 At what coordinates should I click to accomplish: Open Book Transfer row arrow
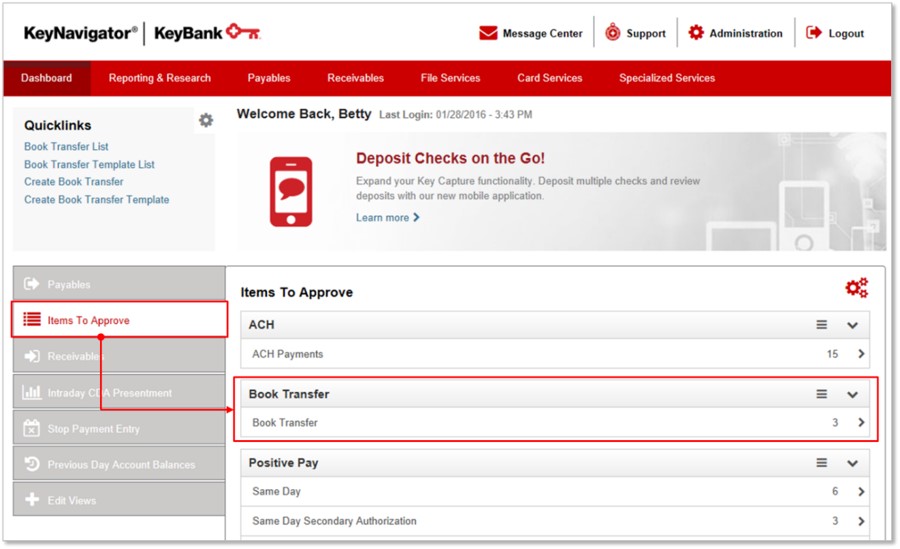pos(861,422)
